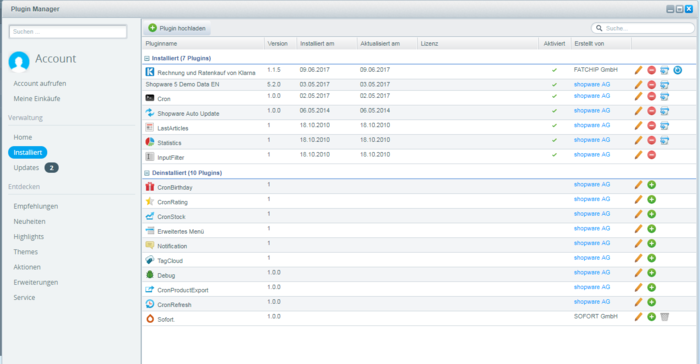Screen dimensions: 700x364
Task: Open shopware AG link in Cron row
Action: [x=592, y=96]
